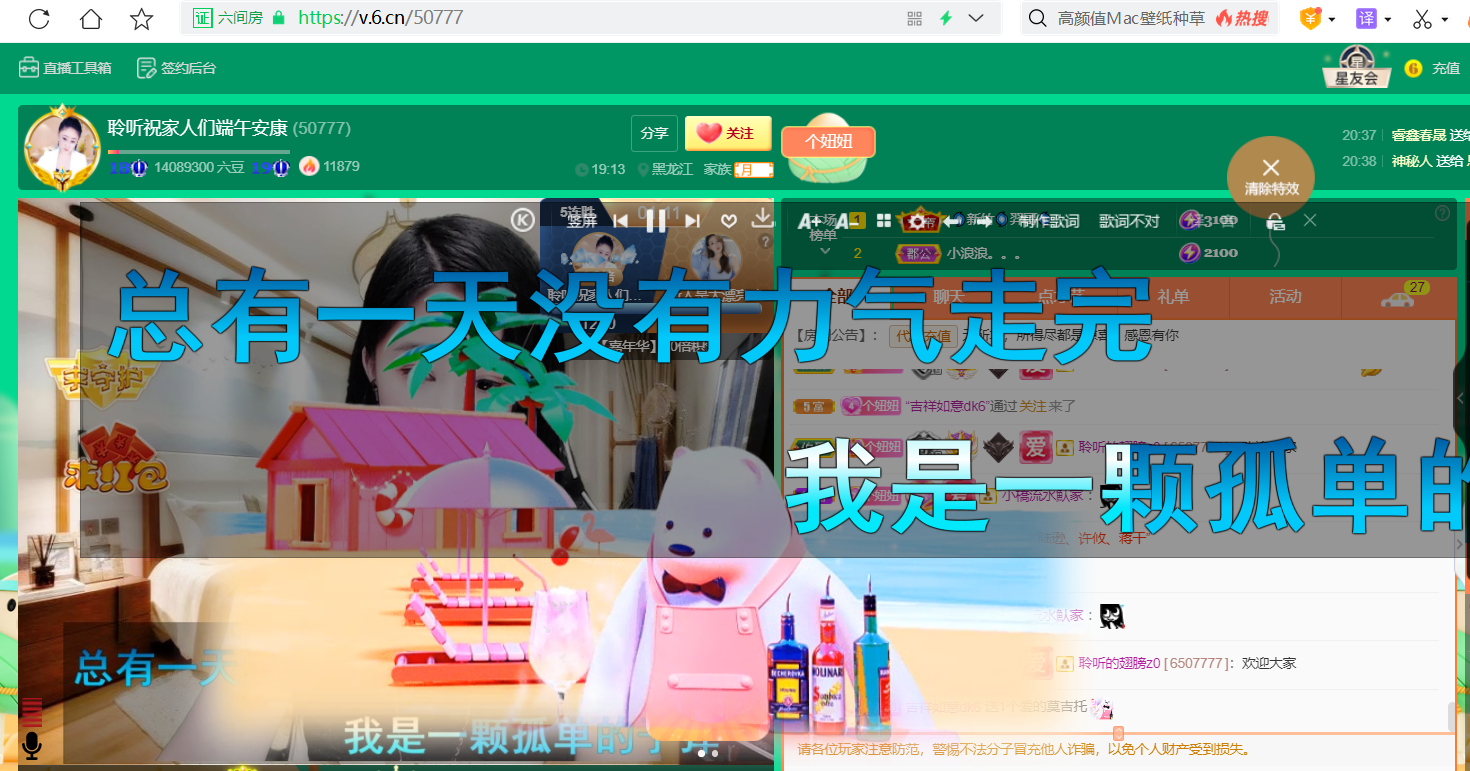
Task: Click user name 小浪浪 in the ranking
Action: pyautogui.click(x=983, y=253)
